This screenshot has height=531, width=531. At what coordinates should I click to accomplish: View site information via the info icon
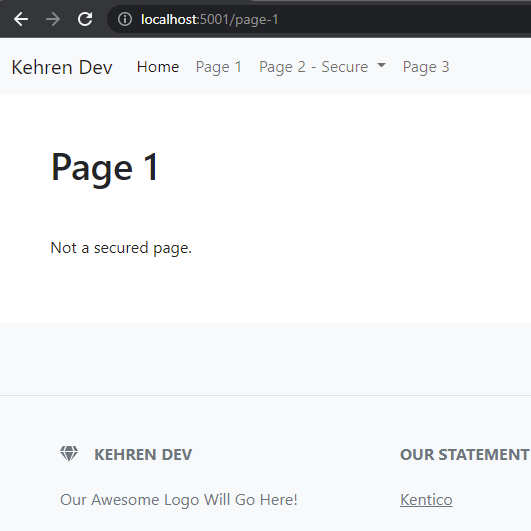click(125, 19)
